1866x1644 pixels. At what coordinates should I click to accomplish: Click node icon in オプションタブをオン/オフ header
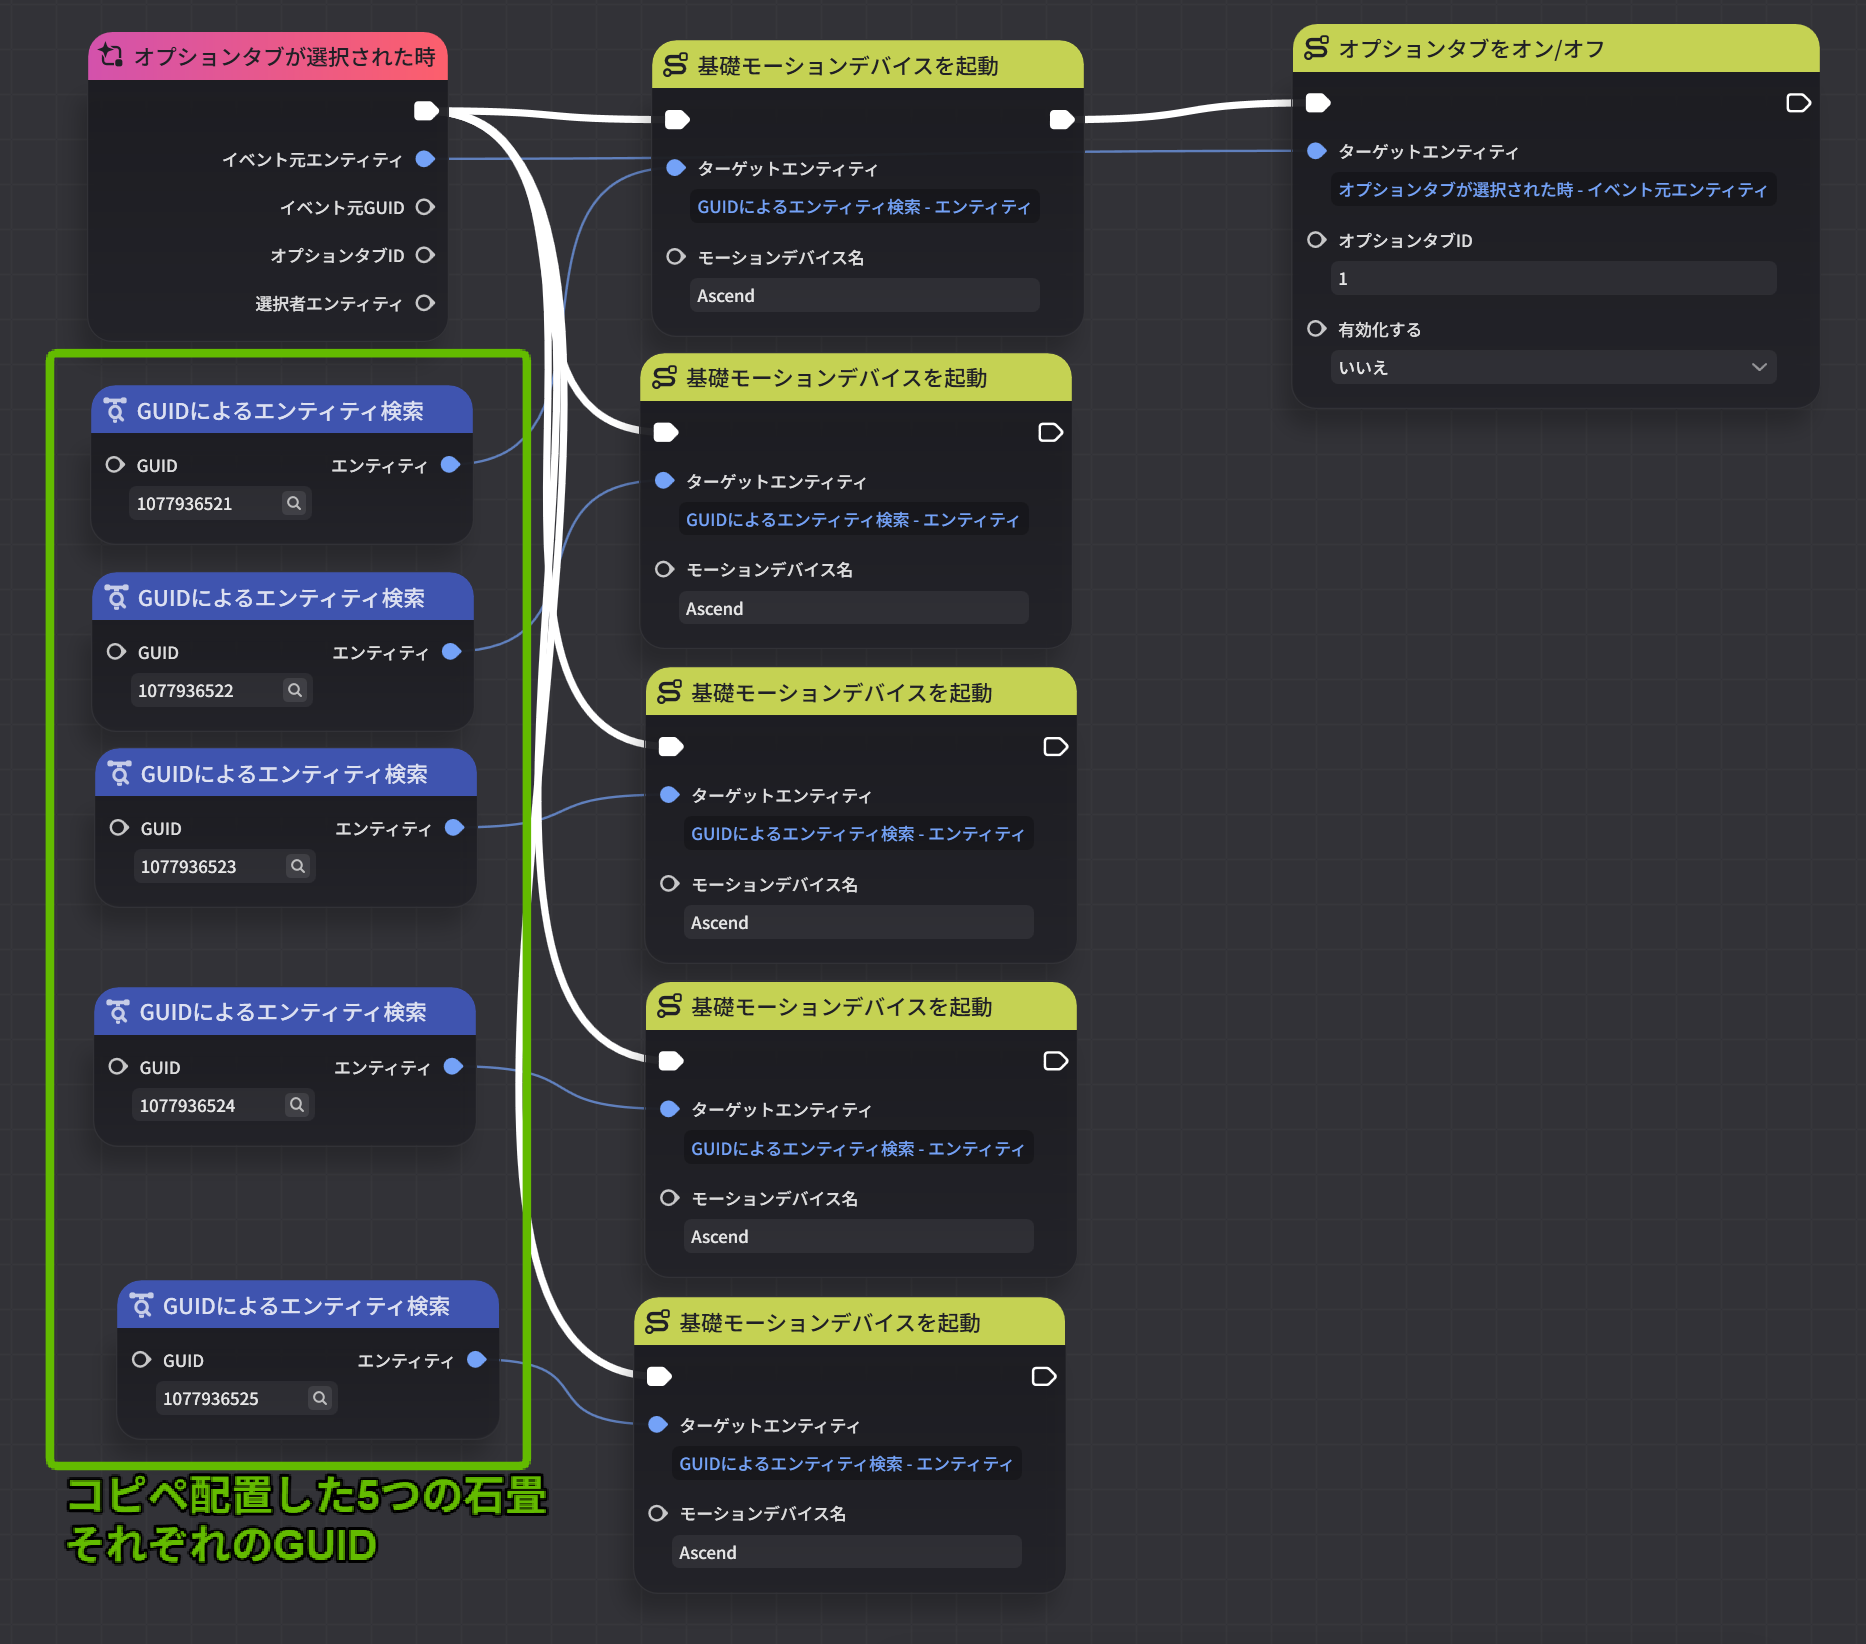[1317, 48]
